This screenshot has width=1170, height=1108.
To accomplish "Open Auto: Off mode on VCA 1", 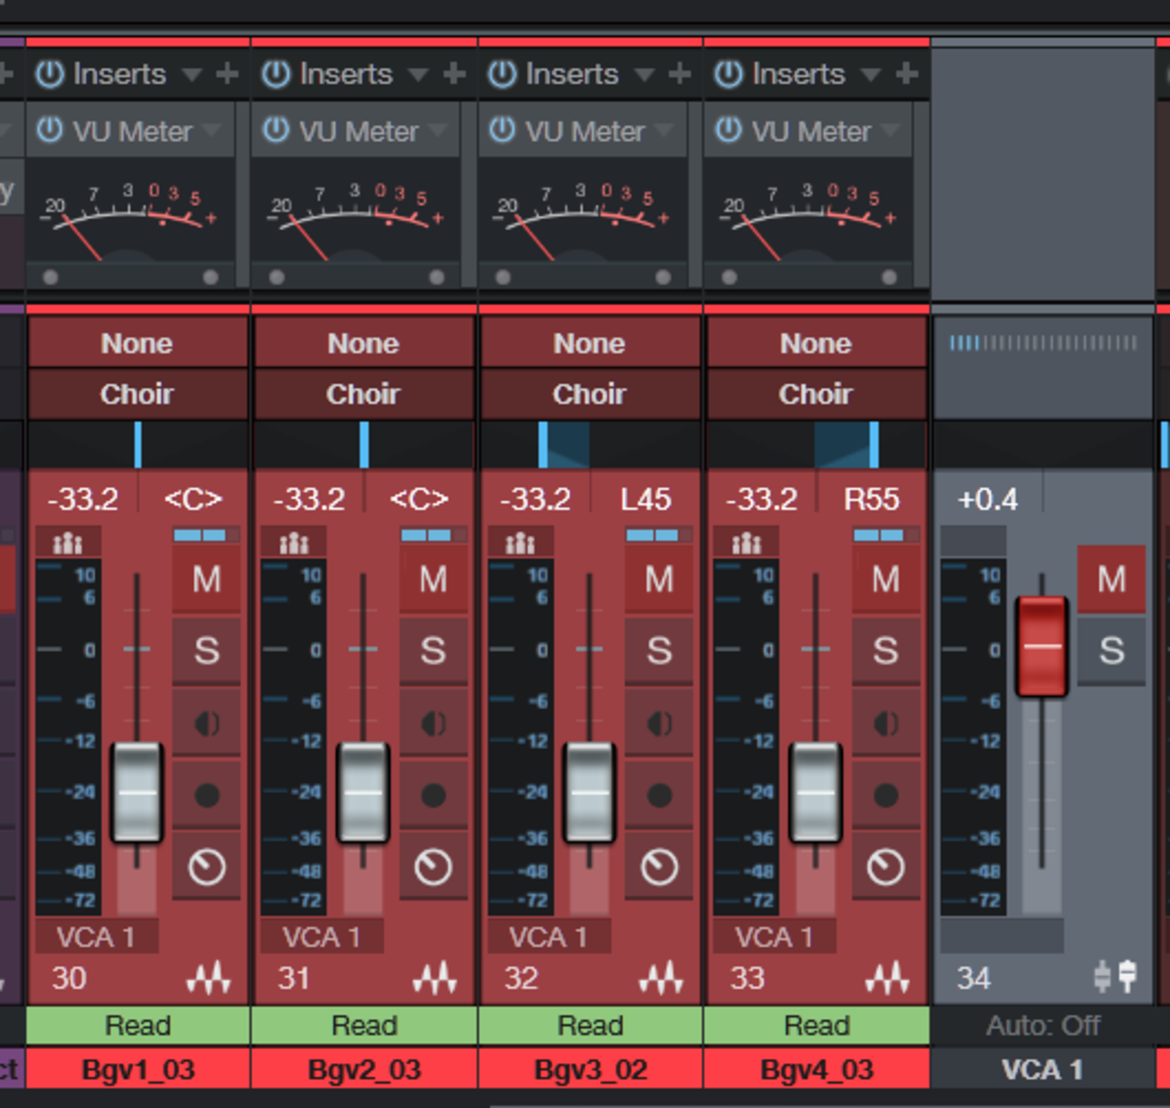I will pos(1042,1025).
